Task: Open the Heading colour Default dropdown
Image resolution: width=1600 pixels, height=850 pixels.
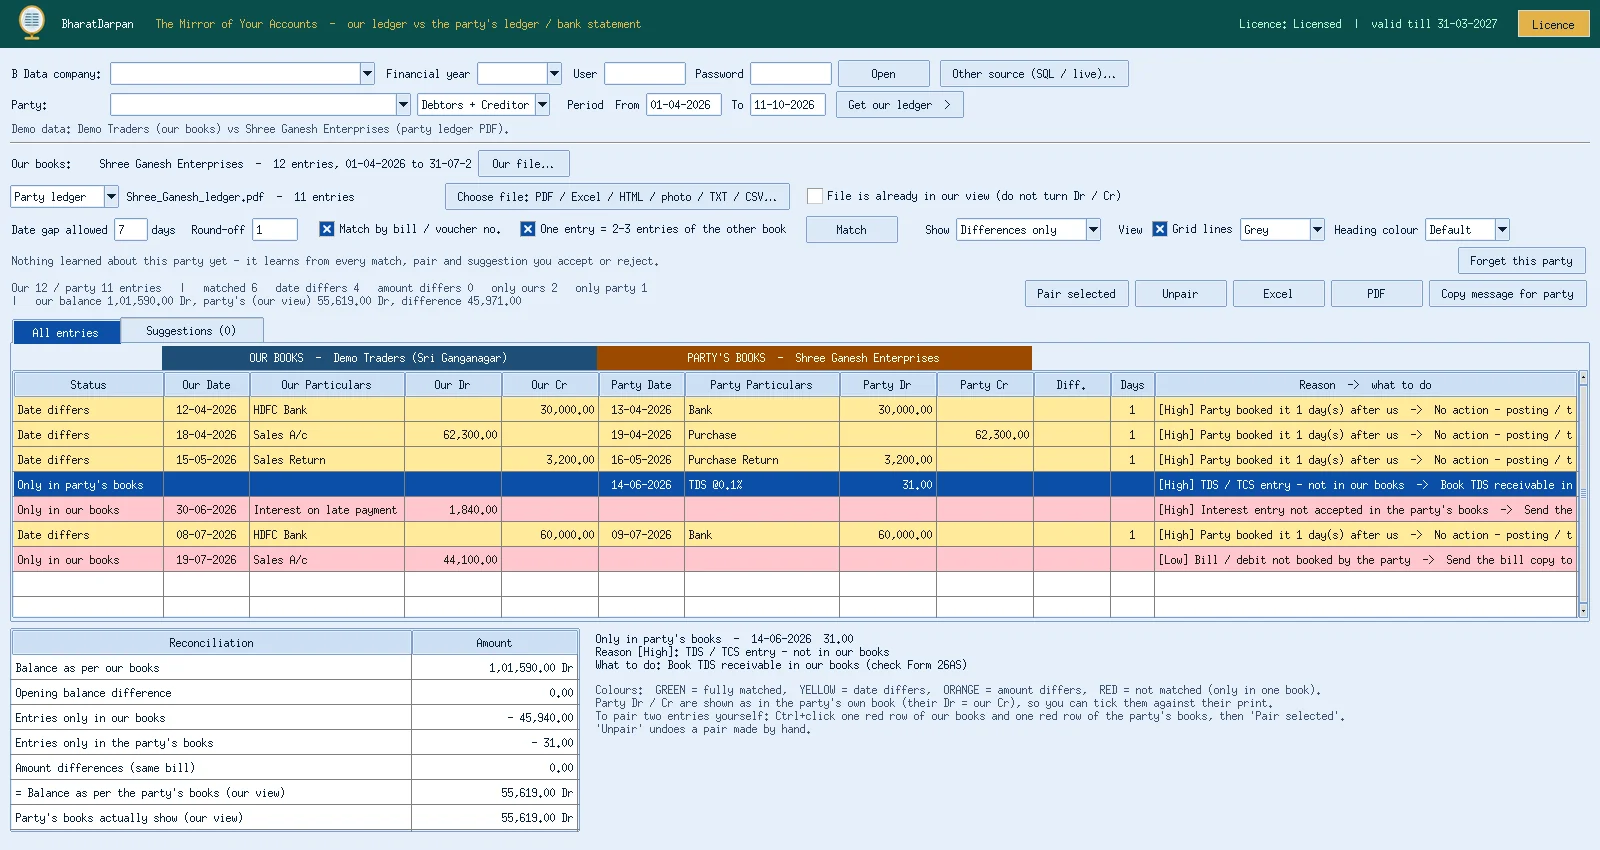Action: pos(1502,230)
